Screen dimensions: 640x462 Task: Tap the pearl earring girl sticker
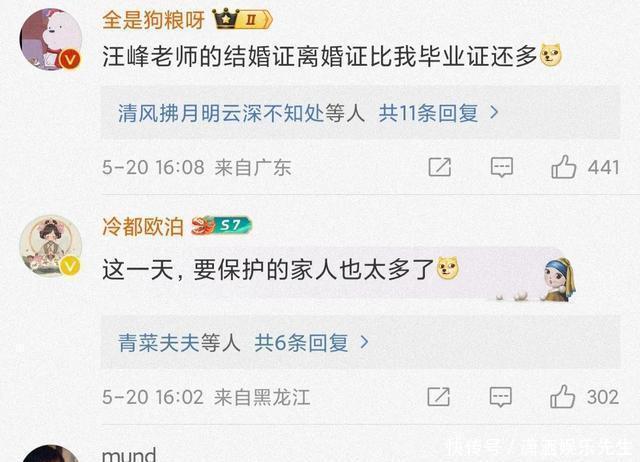coord(559,280)
